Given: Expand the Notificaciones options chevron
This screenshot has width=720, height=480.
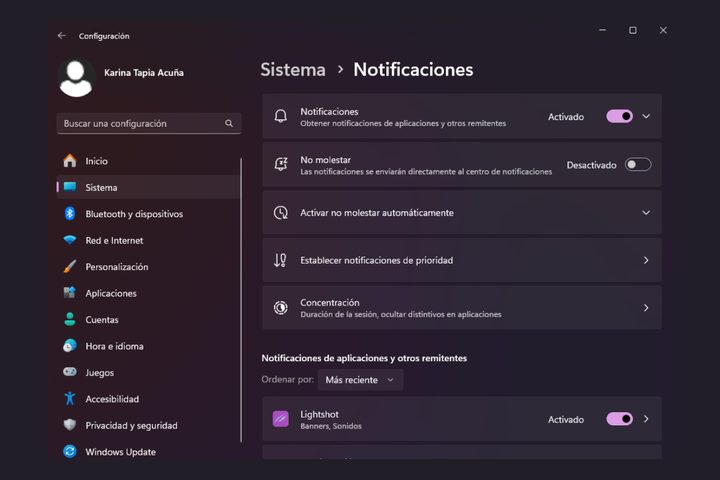Looking at the screenshot, I should (x=646, y=116).
